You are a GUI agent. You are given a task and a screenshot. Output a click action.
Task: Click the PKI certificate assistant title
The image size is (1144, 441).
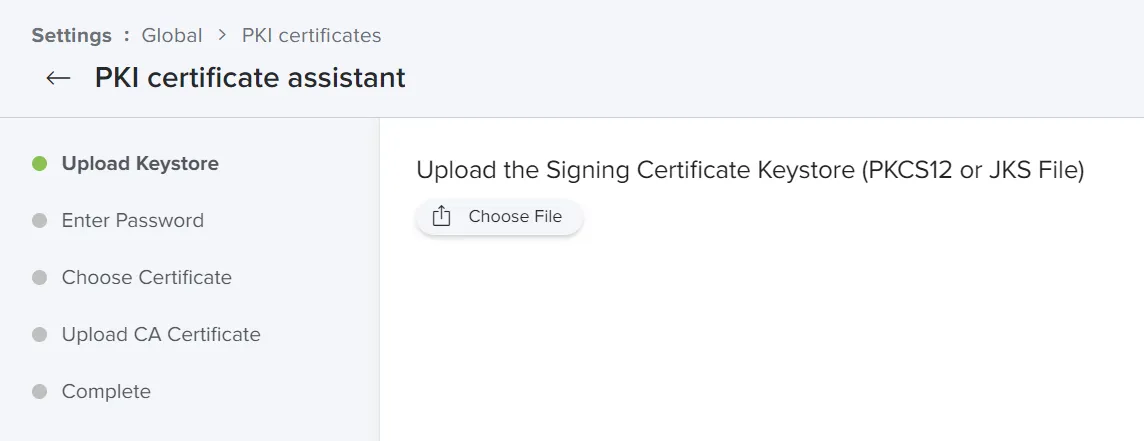click(x=250, y=77)
